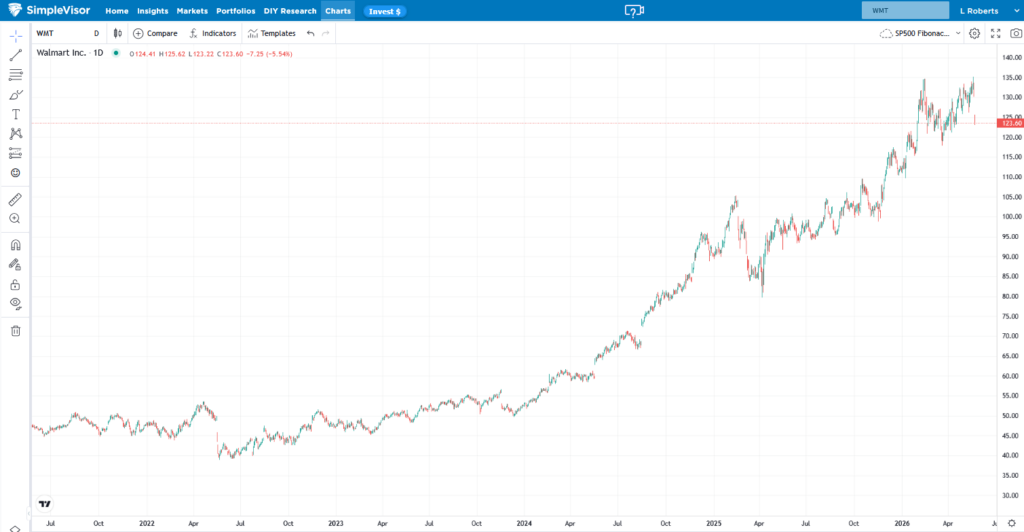Open the object tree diamond icon
The height and width of the screenshot is (532, 1024).
point(16,528)
